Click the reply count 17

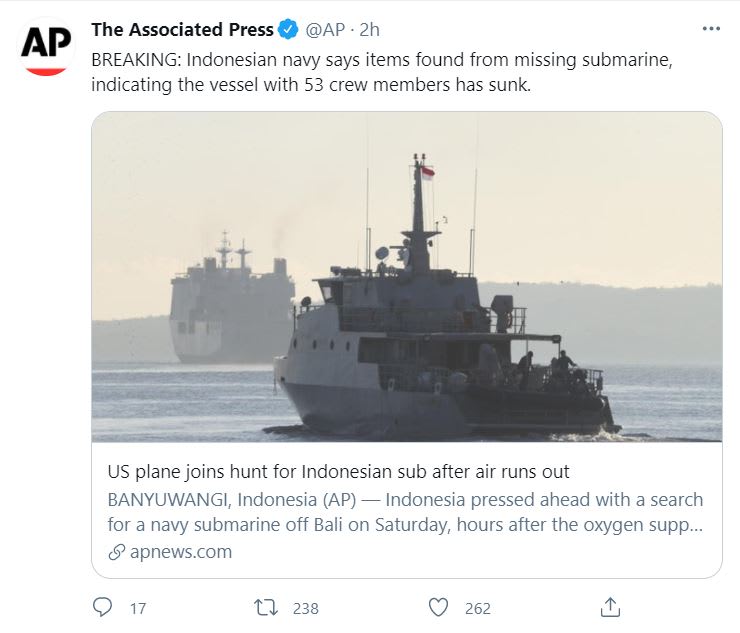[x=138, y=608]
